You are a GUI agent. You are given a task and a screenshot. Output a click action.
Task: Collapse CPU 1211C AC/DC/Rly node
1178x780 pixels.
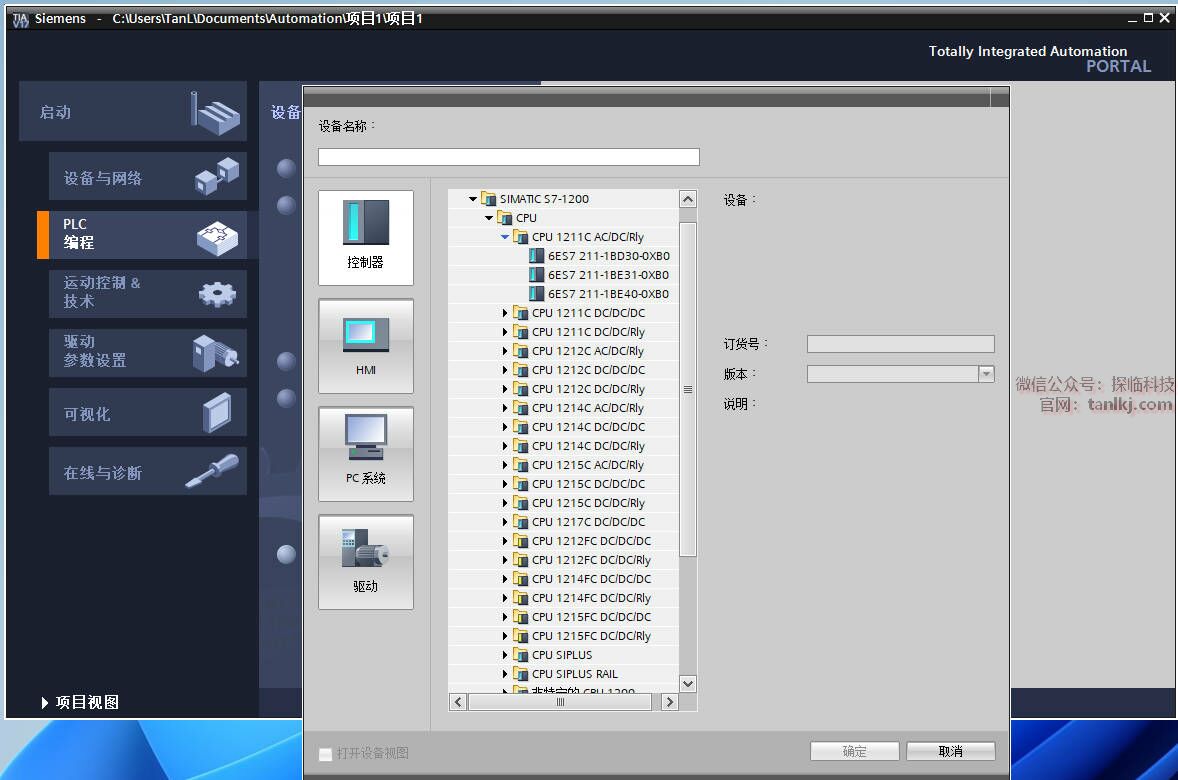(505, 237)
